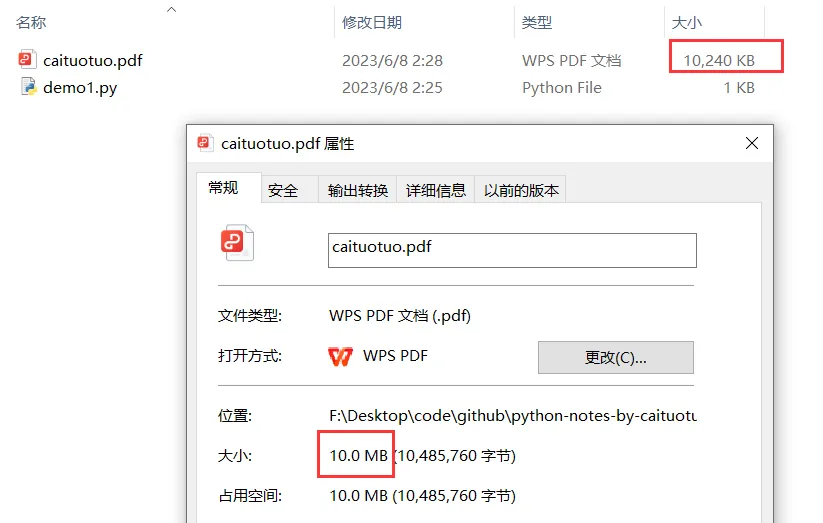Viewport: 823px width, 523px height.
Task: Click the WPS PDF logo next to opens-with
Action: click(340, 357)
